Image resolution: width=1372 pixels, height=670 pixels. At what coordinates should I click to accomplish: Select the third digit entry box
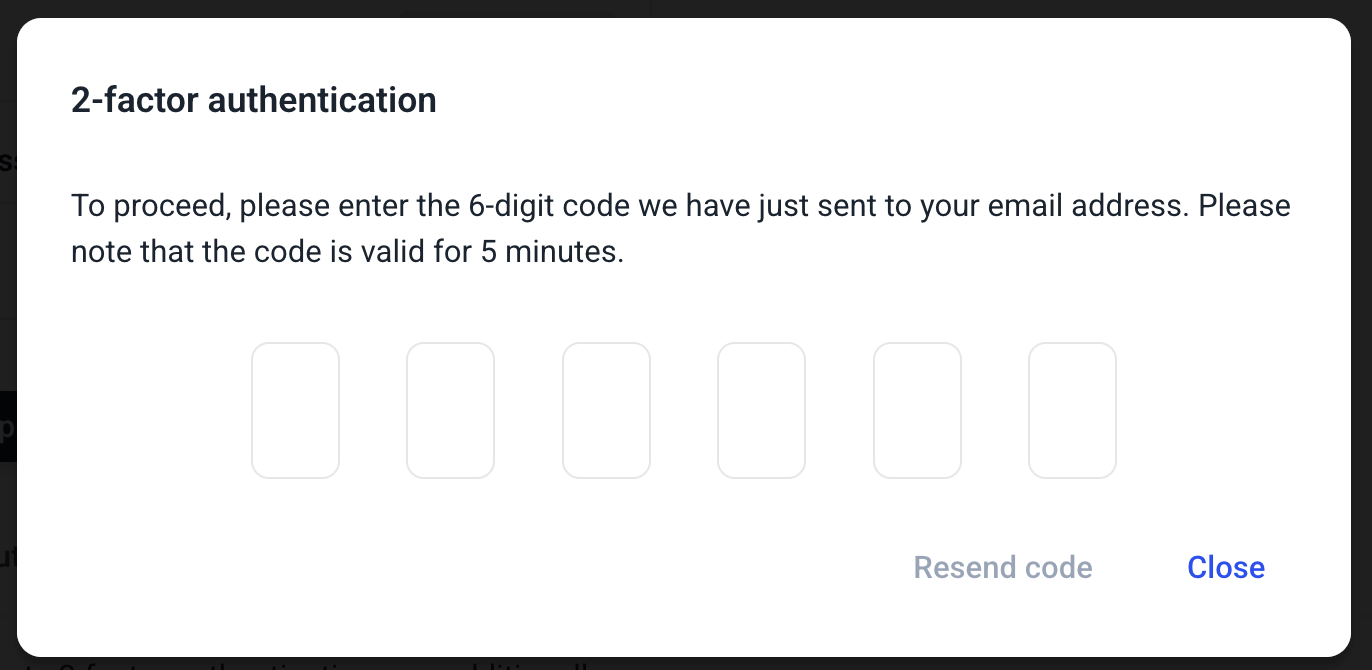606,410
